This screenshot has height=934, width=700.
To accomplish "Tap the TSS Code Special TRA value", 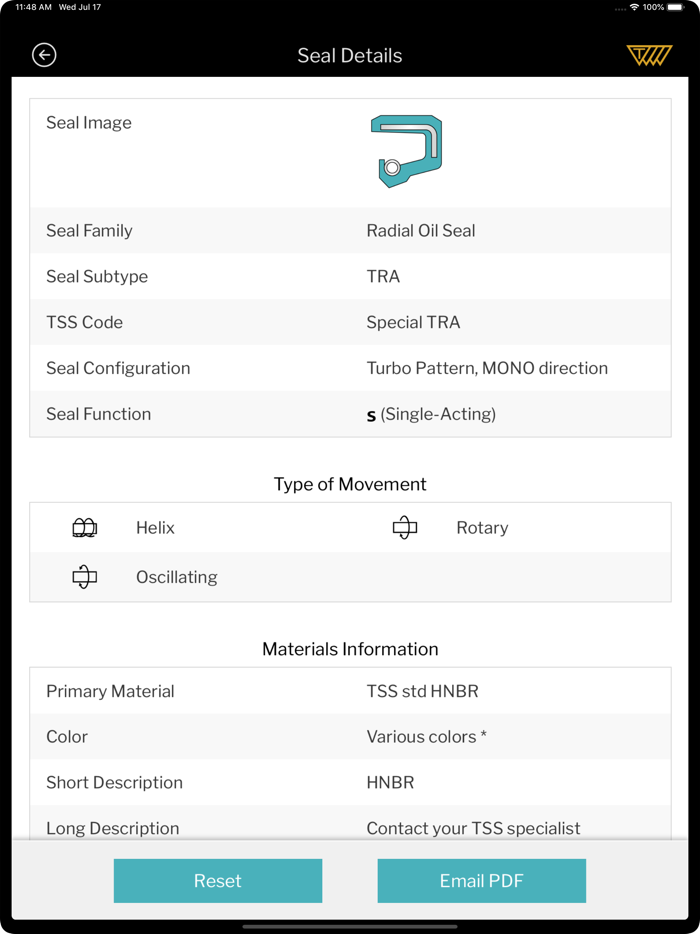I will [x=413, y=323].
